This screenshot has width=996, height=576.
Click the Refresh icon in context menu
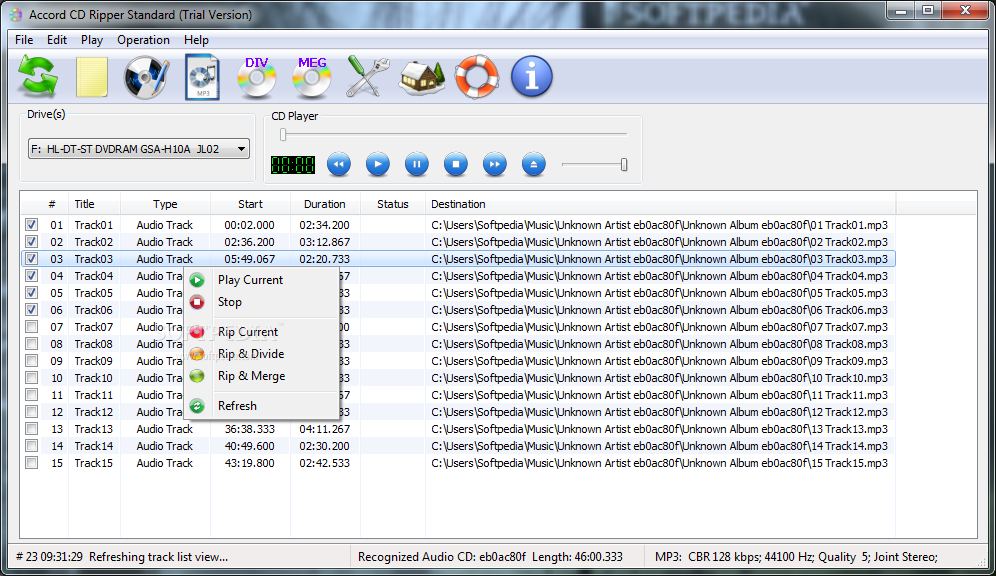click(197, 406)
